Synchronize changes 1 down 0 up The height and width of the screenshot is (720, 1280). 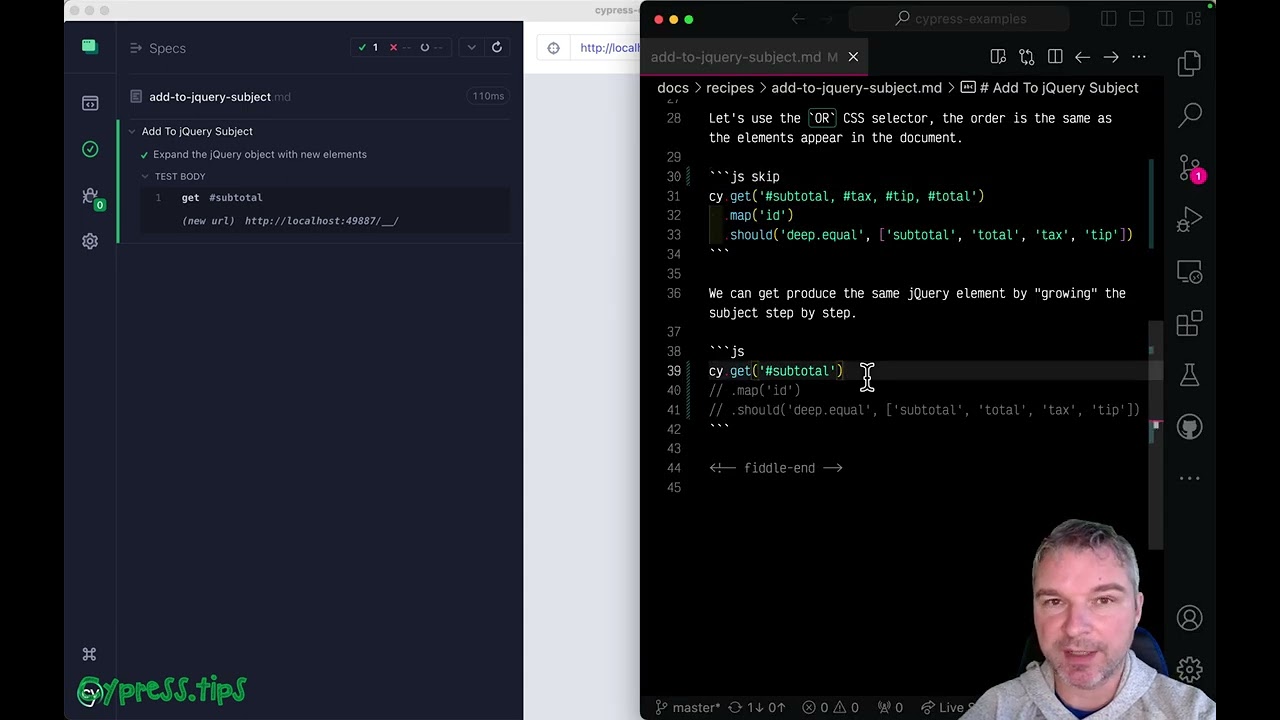click(x=758, y=708)
